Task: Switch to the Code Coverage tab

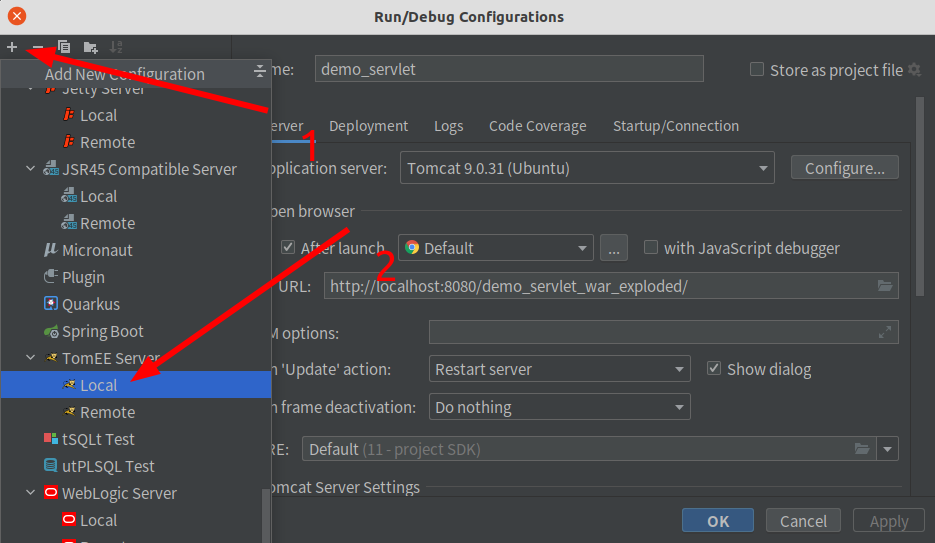Action: coord(538,126)
